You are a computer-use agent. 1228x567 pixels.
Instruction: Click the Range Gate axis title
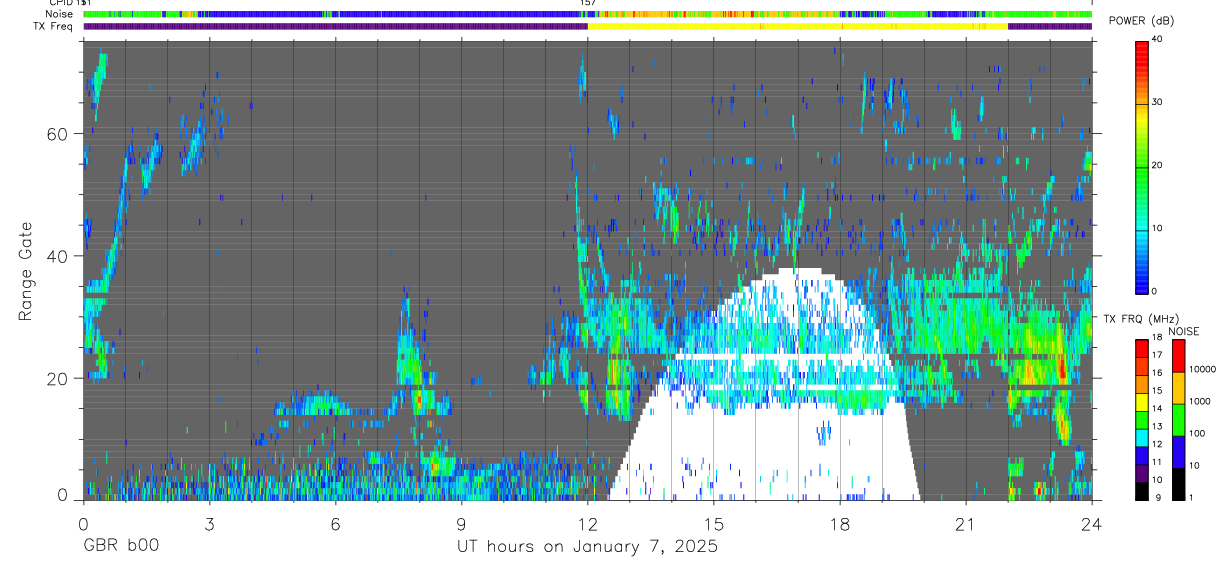(26, 271)
